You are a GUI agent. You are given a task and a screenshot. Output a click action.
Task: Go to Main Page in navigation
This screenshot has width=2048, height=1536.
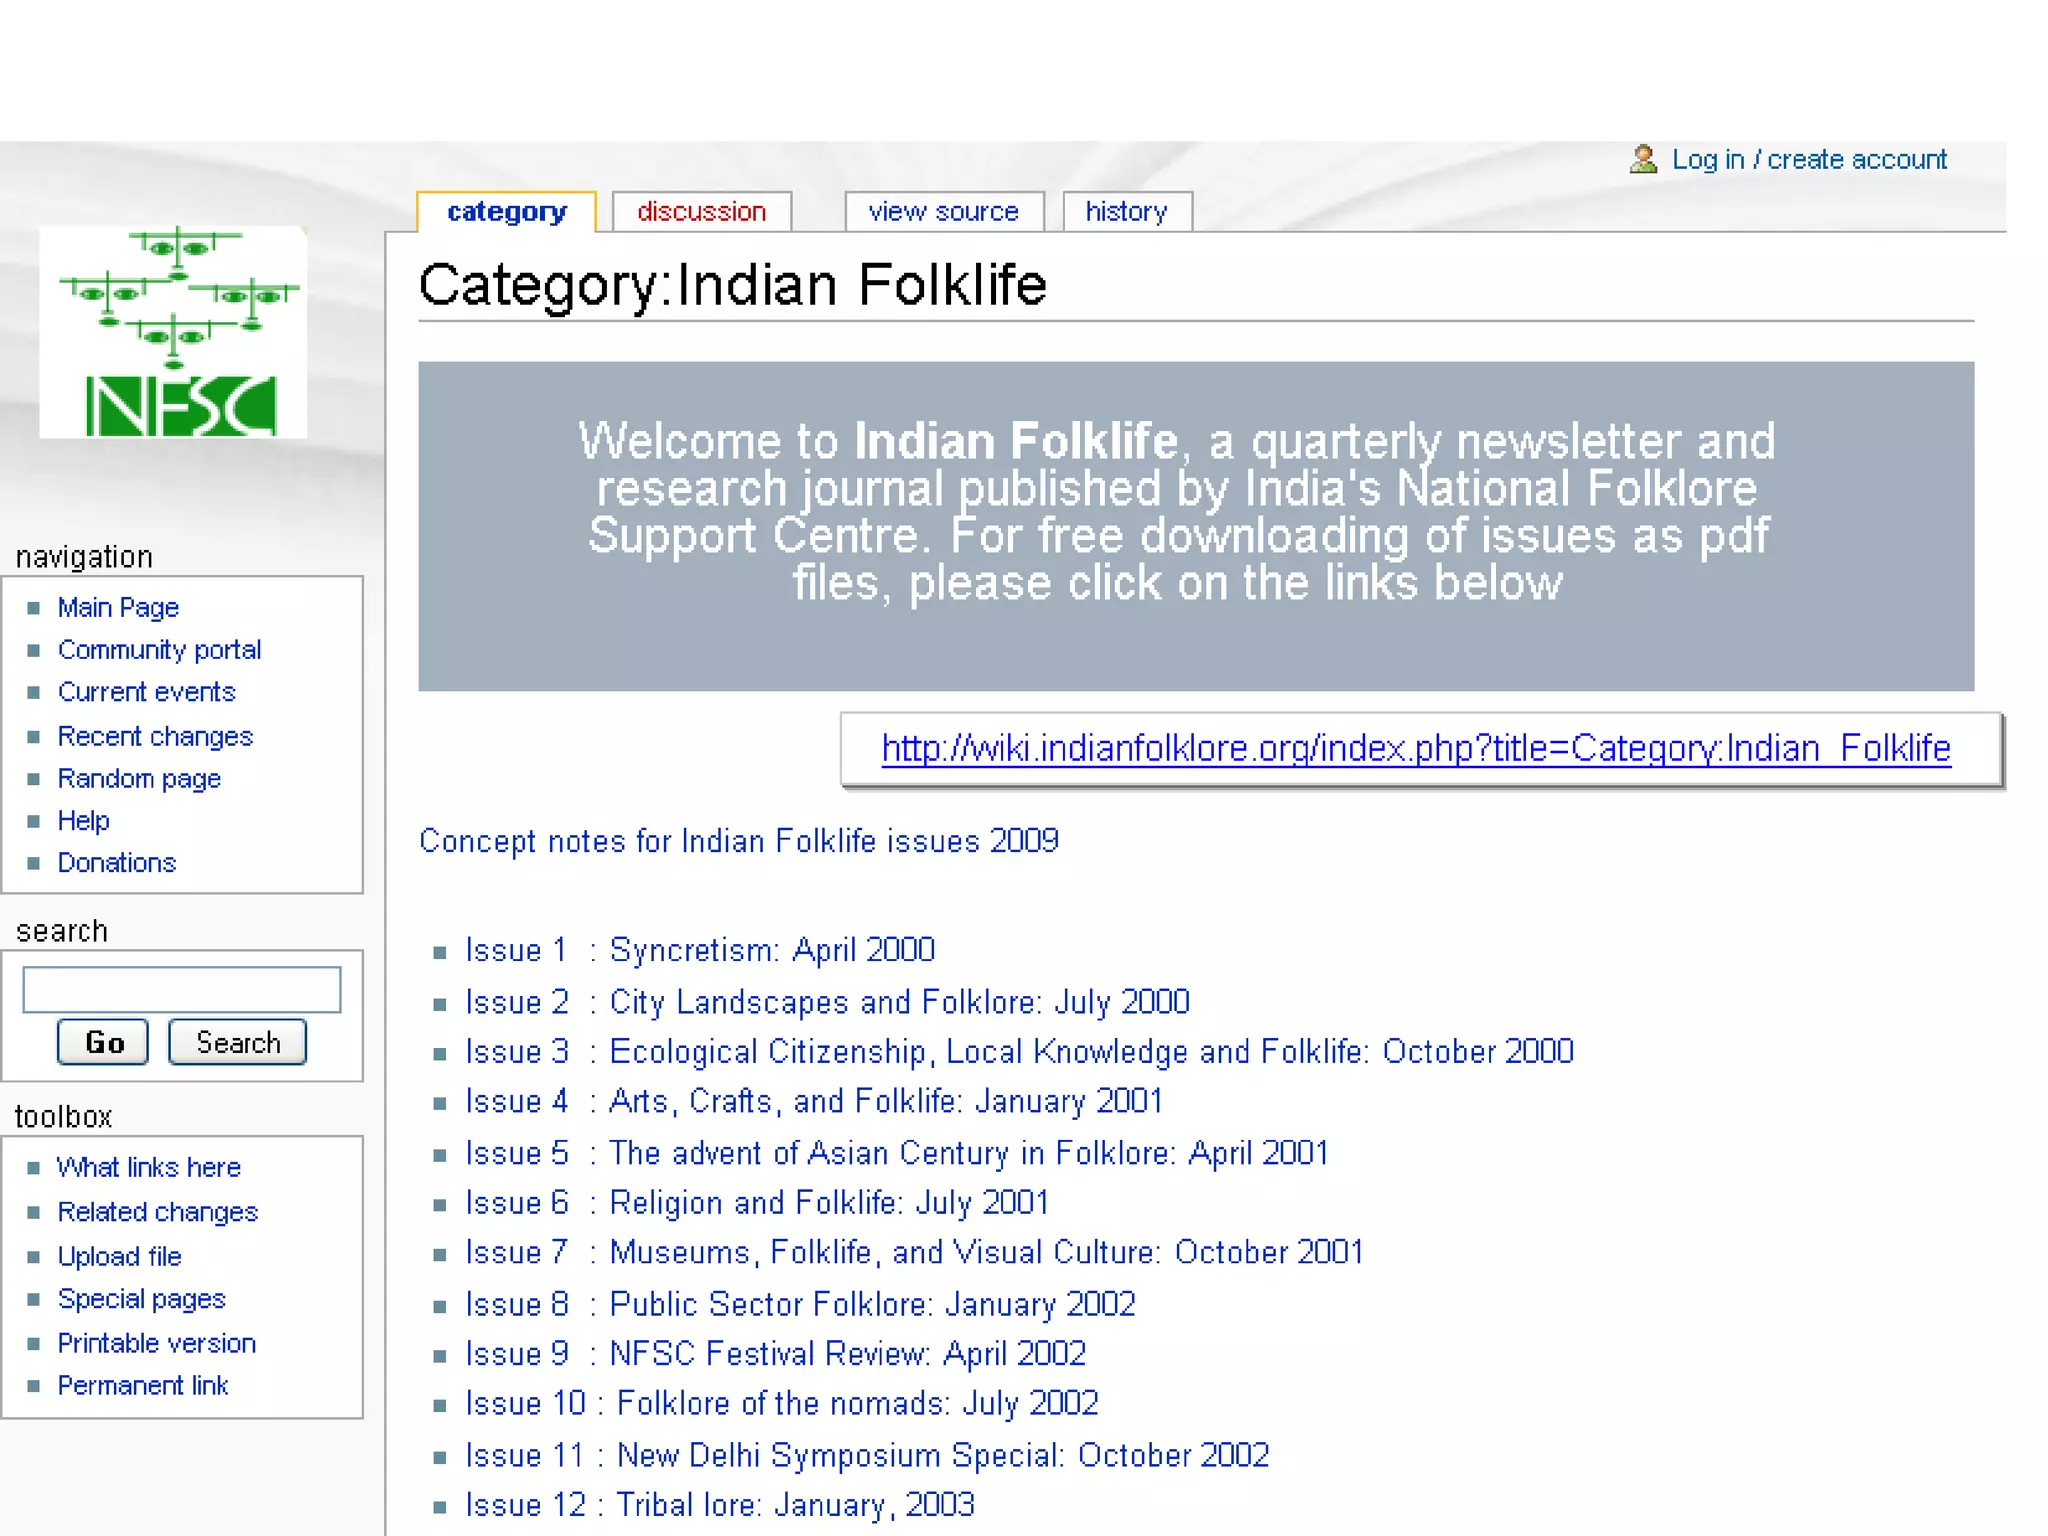click(x=118, y=607)
